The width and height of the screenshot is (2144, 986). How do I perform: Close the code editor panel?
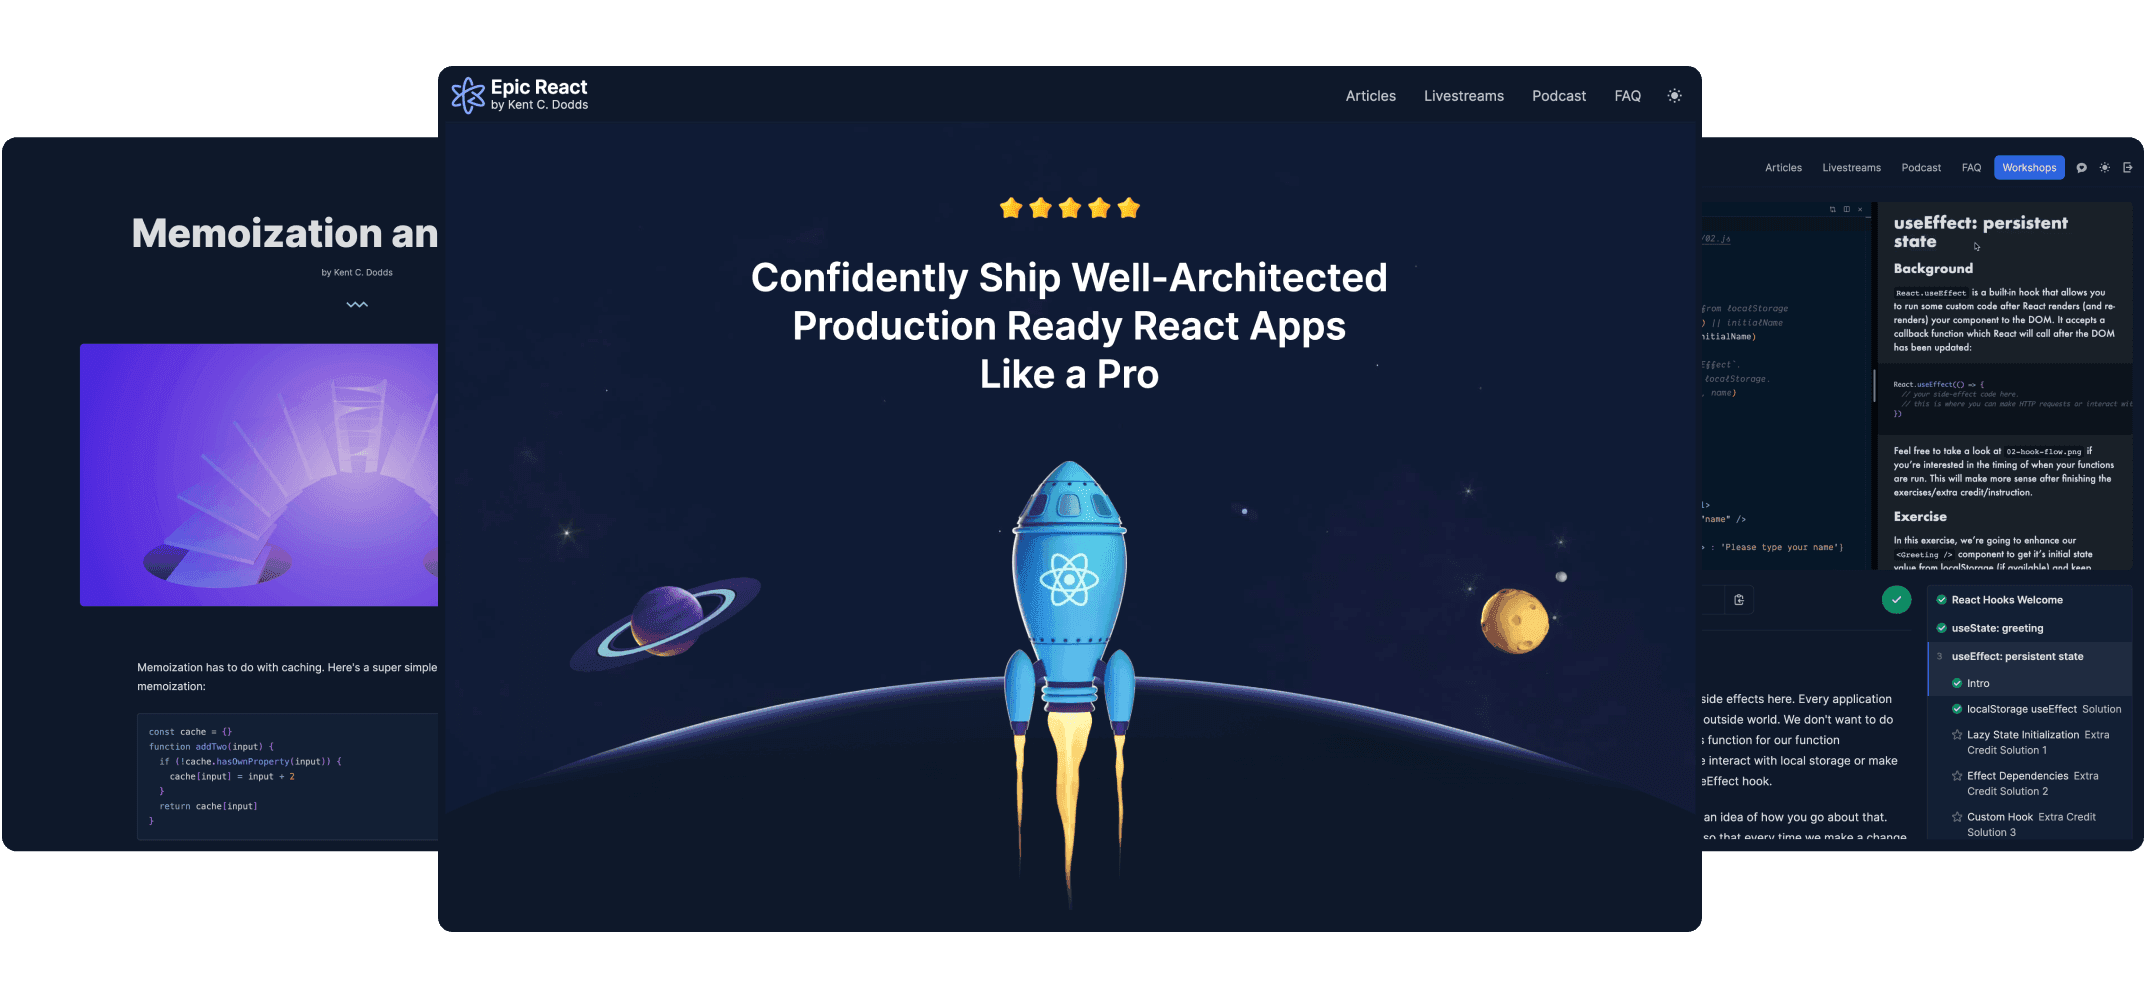(1860, 210)
